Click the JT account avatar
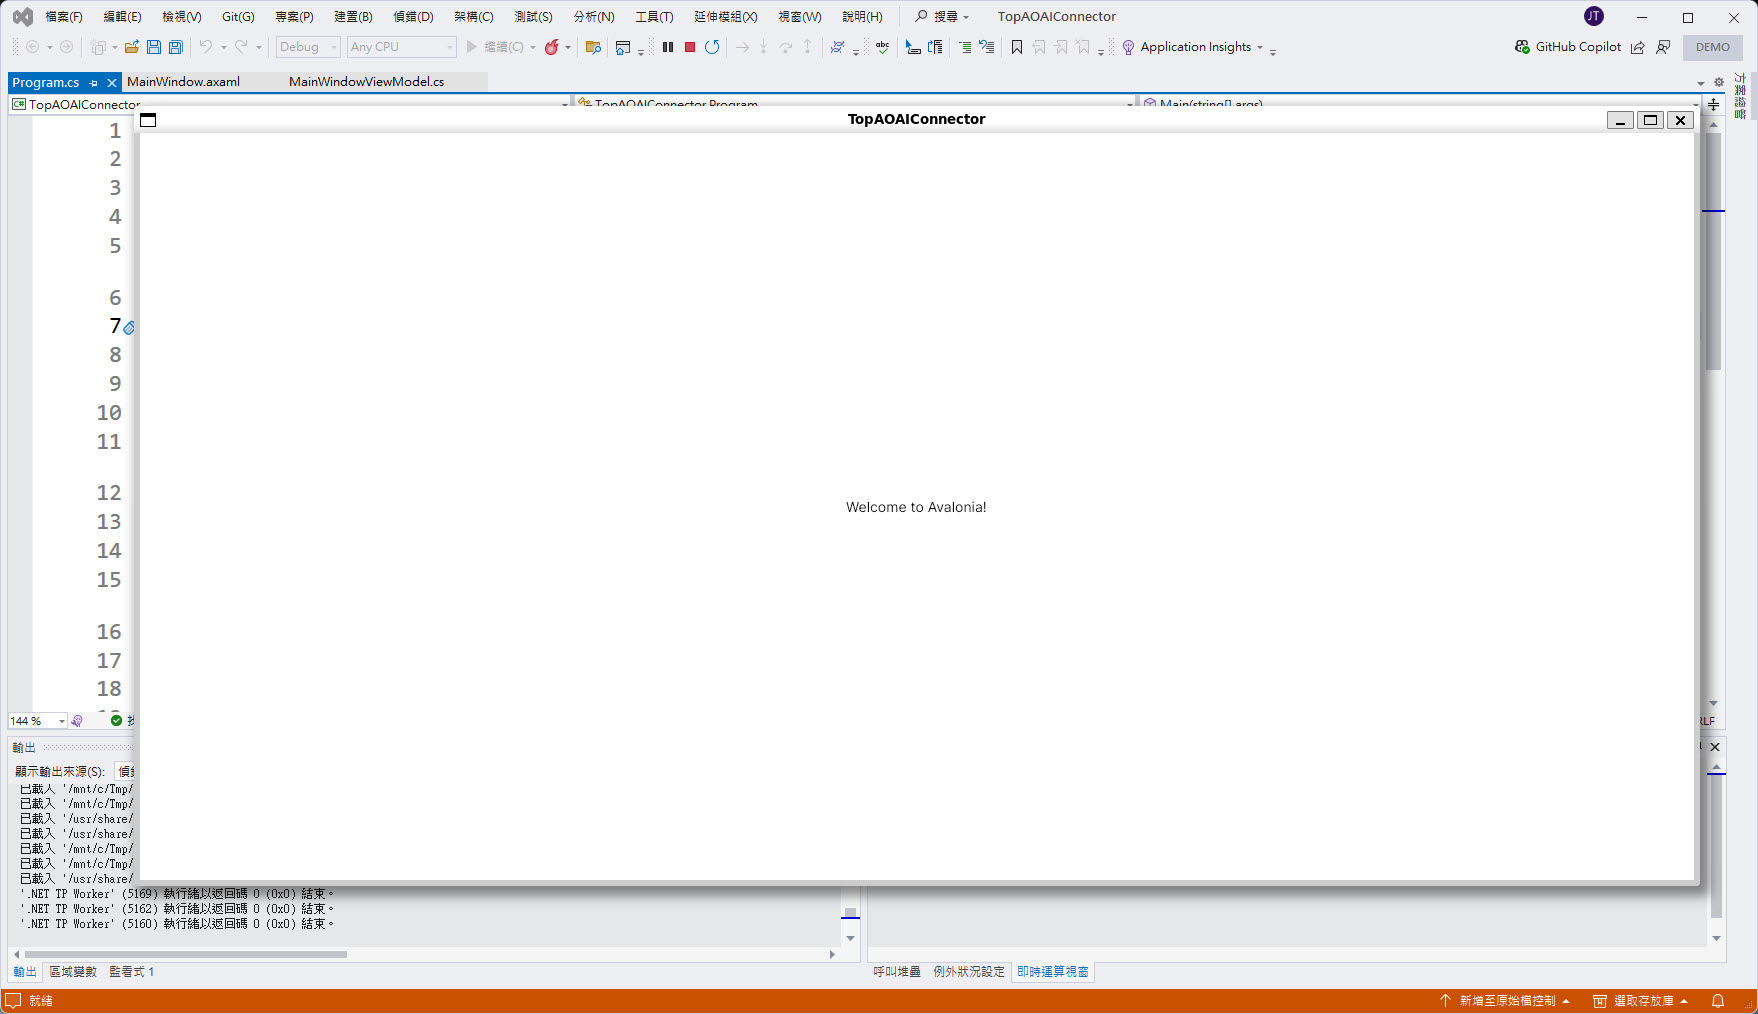This screenshot has width=1758, height=1014. click(1594, 16)
